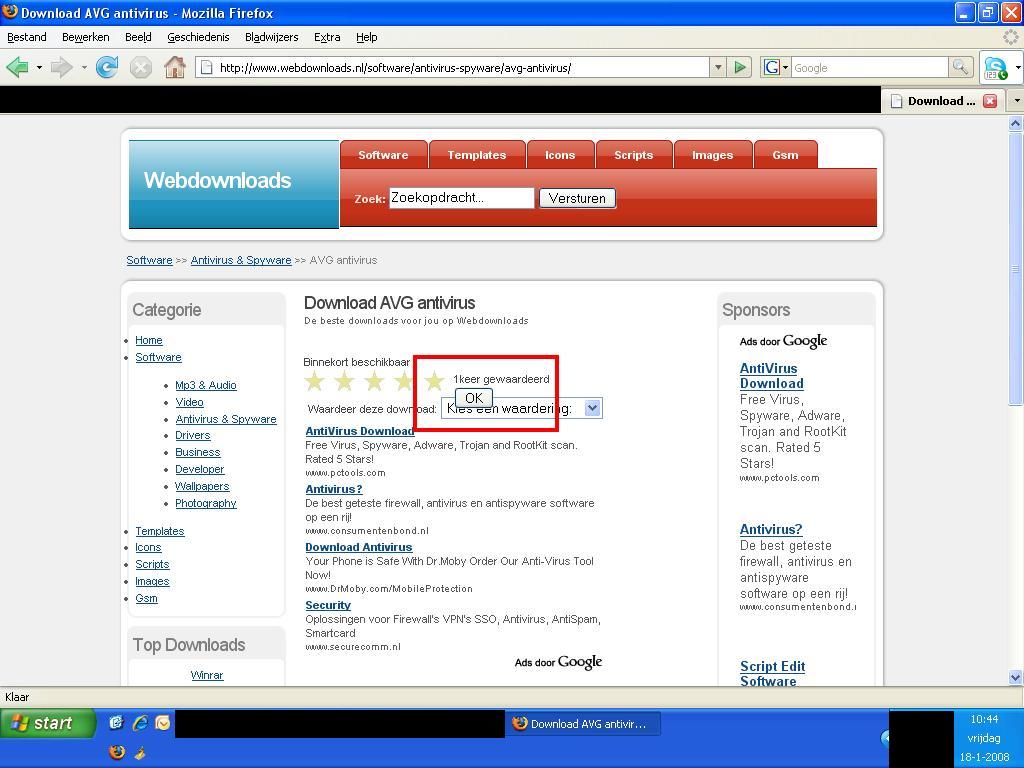Open the list all tabs dropdown
Screen dimensions: 1024x768
[x=1016, y=101]
